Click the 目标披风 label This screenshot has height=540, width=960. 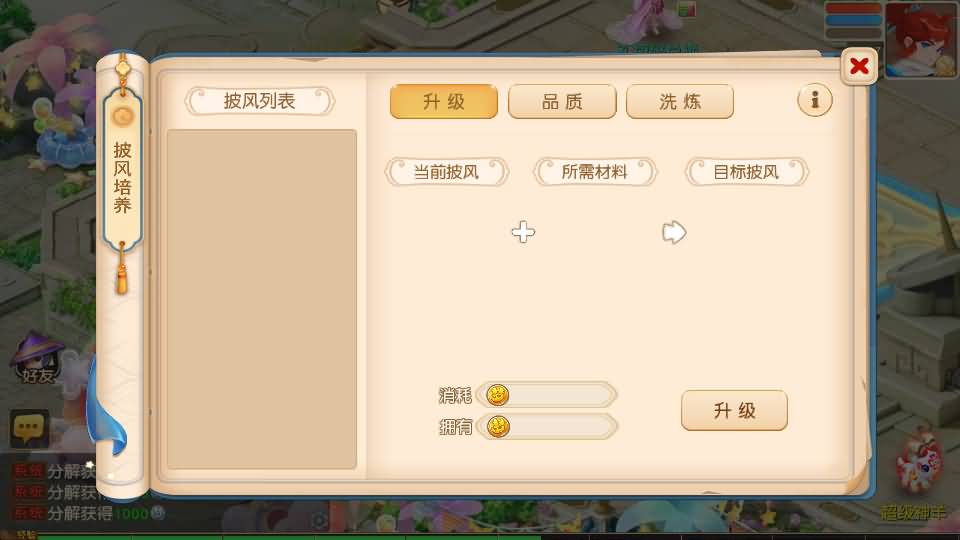(746, 172)
